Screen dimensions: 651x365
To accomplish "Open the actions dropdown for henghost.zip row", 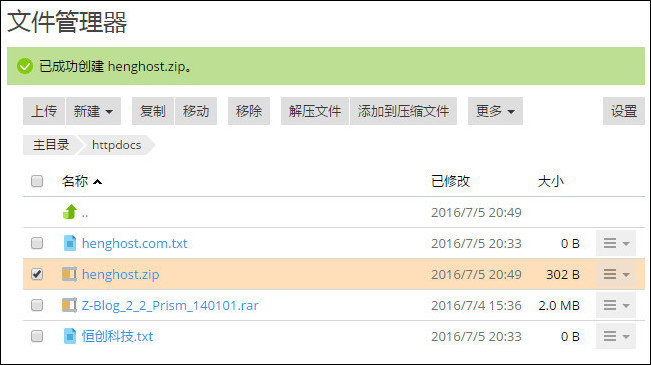I will pyautogui.click(x=616, y=274).
